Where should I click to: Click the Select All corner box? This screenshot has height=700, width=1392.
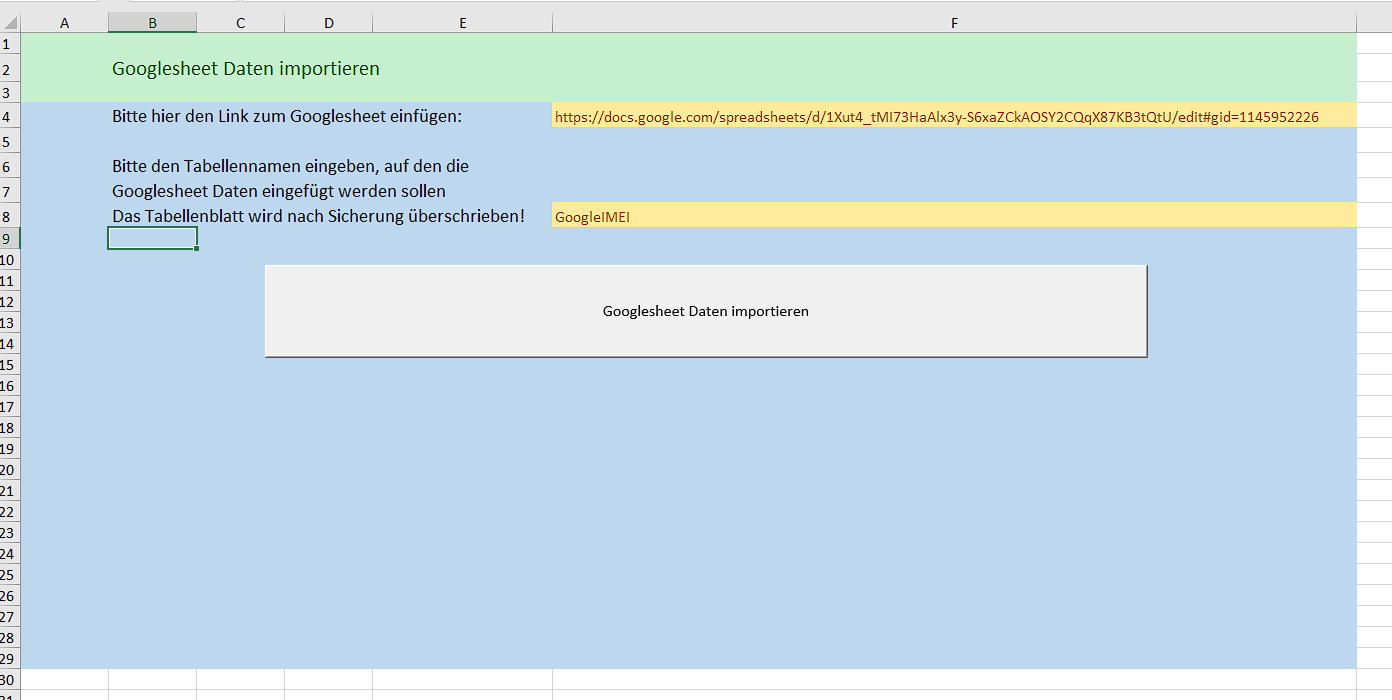10,23
